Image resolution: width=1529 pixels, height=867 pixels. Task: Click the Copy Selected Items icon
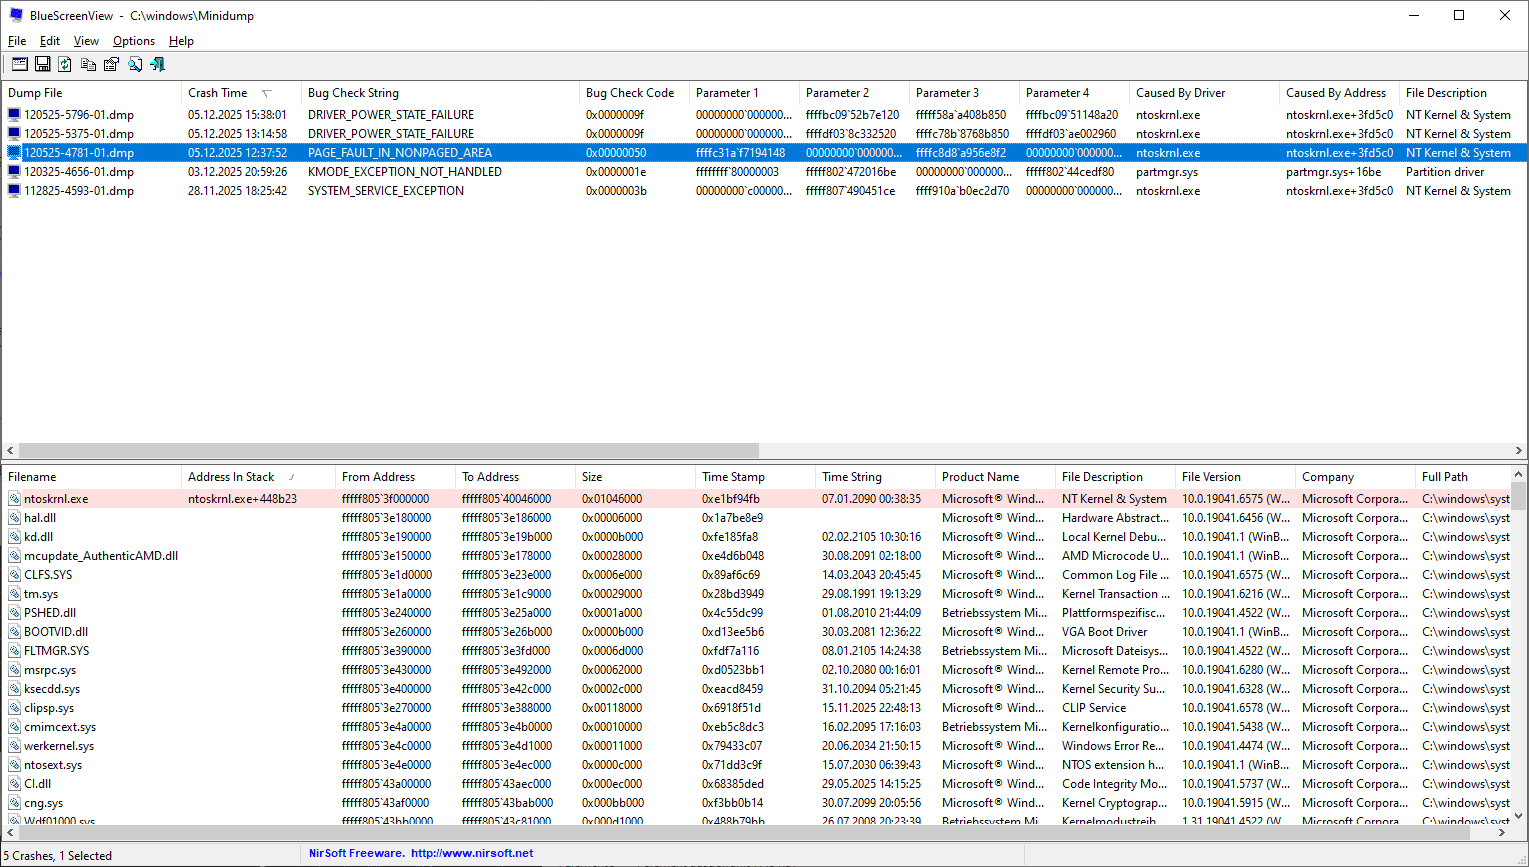pos(88,64)
